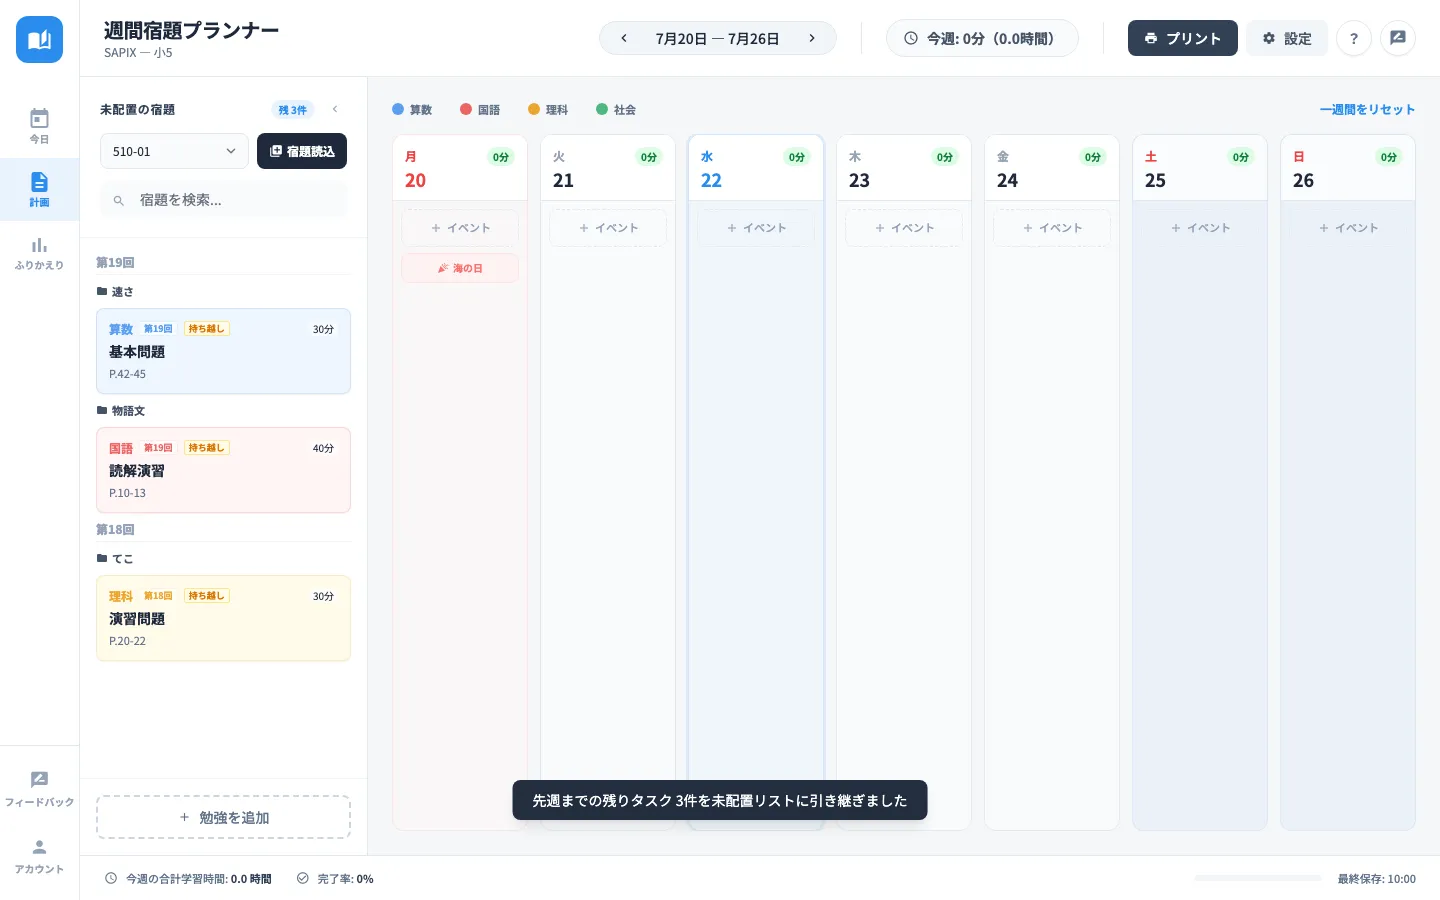Toggle the 社会 subject filter

point(616,109)
